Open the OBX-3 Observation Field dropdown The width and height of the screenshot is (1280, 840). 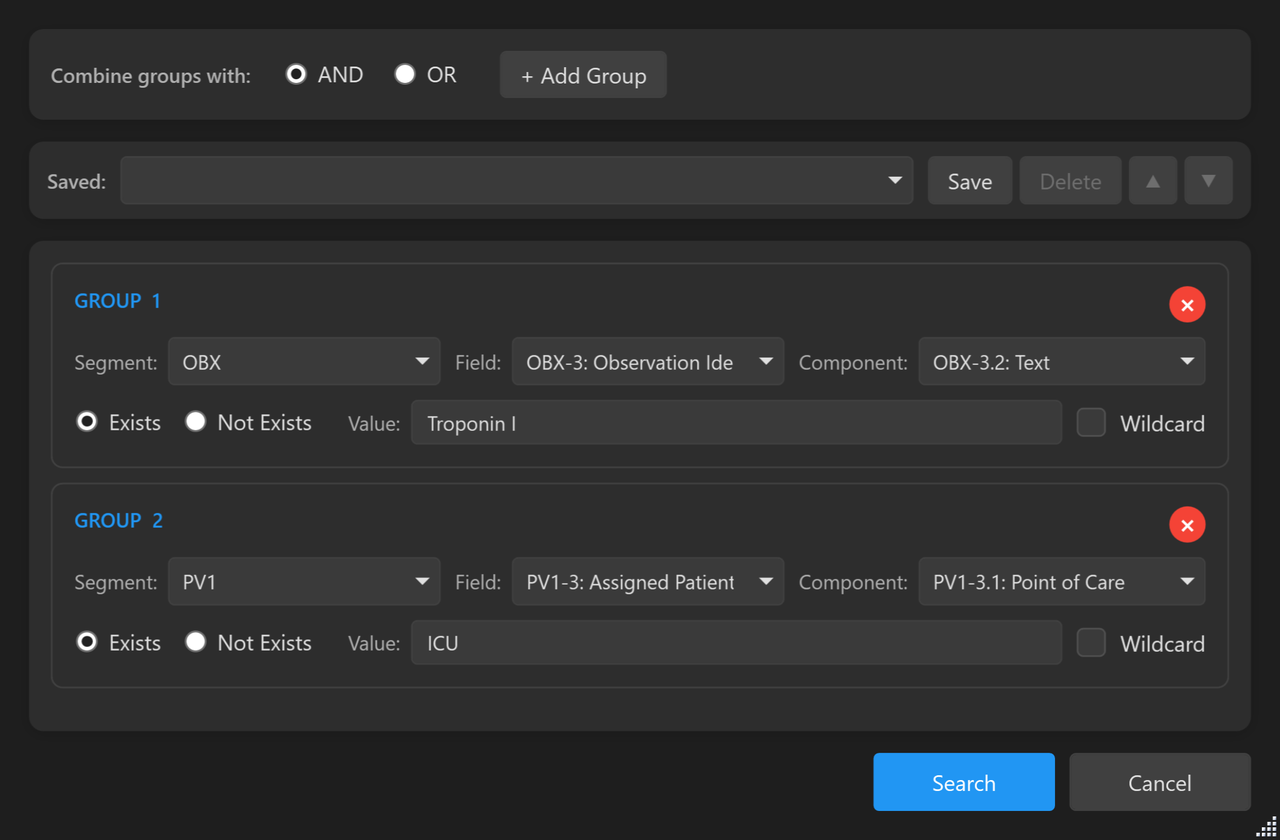(648, 361)
